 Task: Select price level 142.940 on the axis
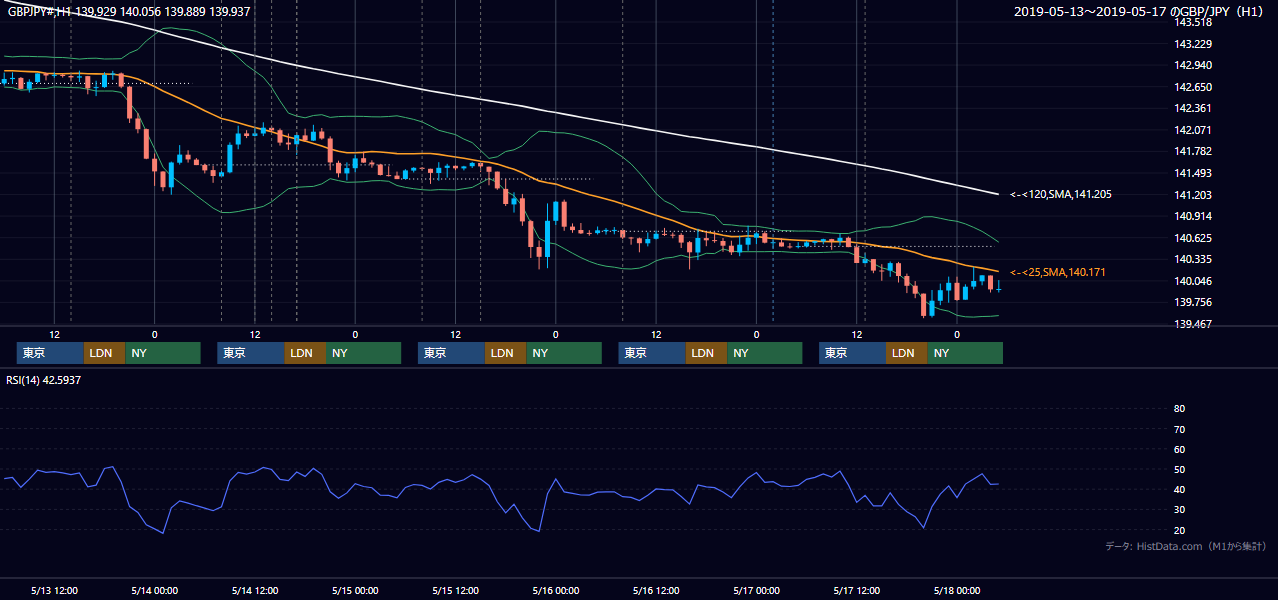[x=1192, y=65]
